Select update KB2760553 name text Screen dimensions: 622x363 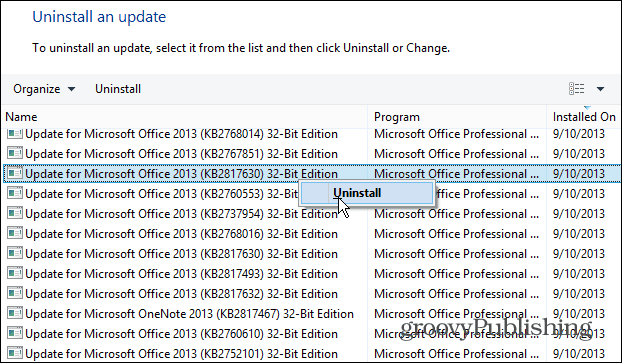pyautogui.click(x=161, y=194)
